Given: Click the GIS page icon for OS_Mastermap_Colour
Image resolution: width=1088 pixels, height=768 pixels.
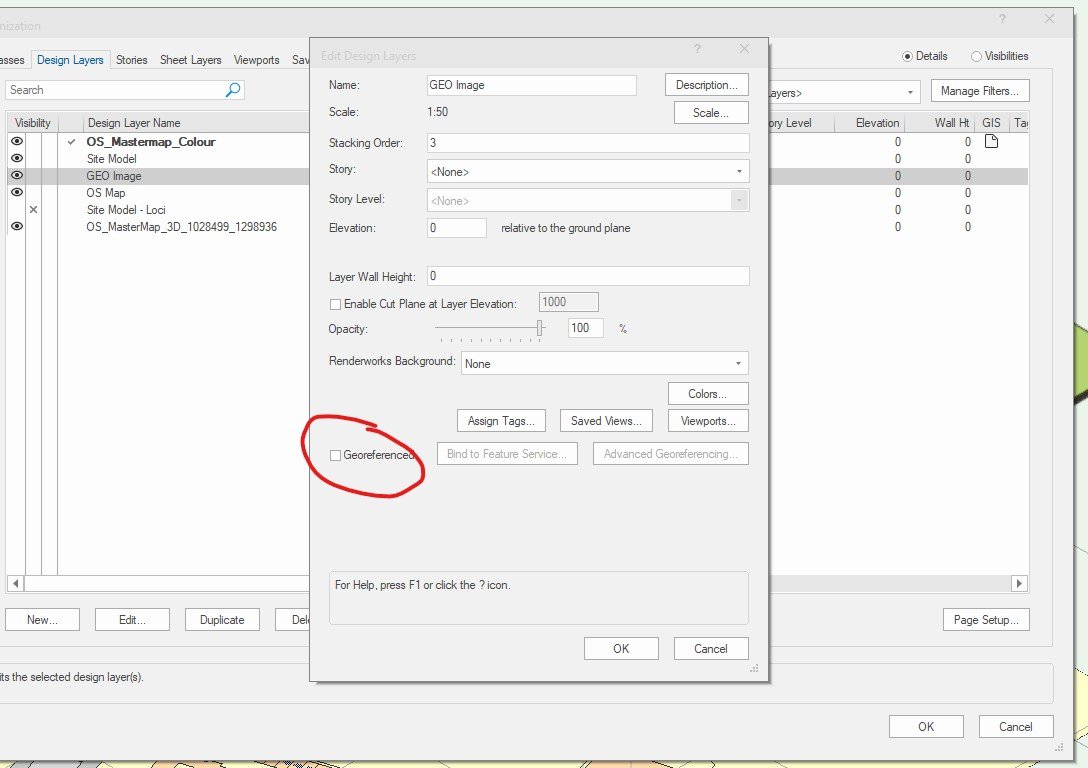Looking at the screenshot, I should pyautogui.click(x=991, y=142).
